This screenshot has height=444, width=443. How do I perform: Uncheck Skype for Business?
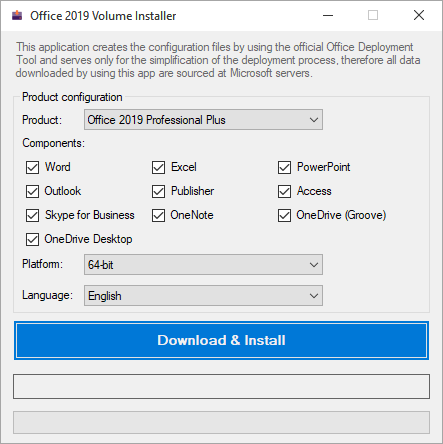pyautogui.click(x=32, y=215)
